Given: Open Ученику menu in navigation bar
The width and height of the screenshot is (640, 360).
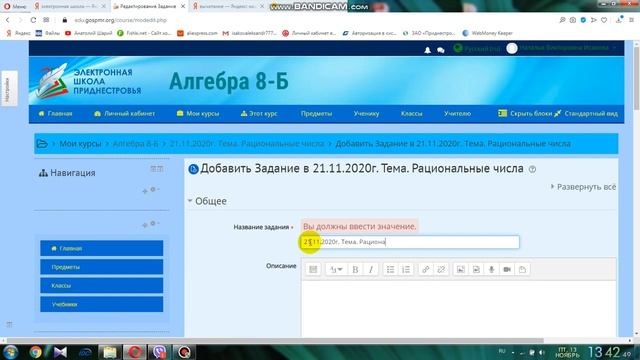Looking at the screenshot, I should (366, 113).
